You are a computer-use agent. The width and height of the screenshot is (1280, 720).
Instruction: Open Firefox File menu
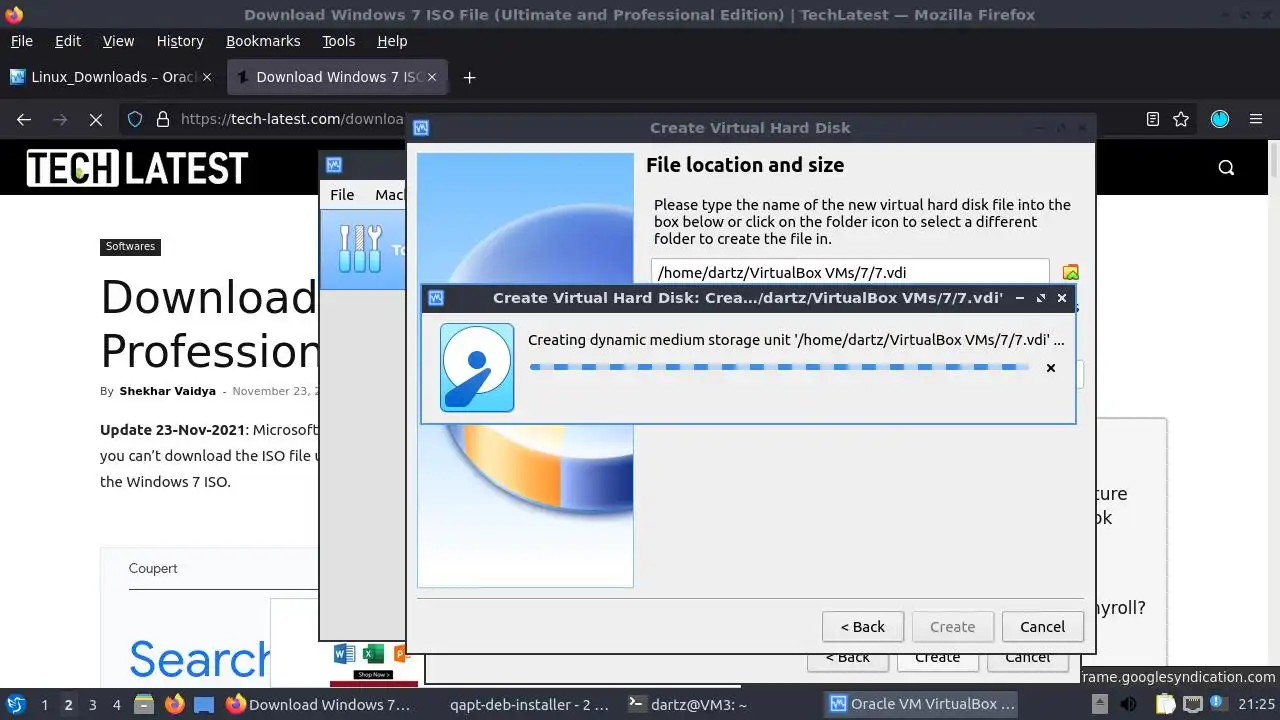(21, 41)
